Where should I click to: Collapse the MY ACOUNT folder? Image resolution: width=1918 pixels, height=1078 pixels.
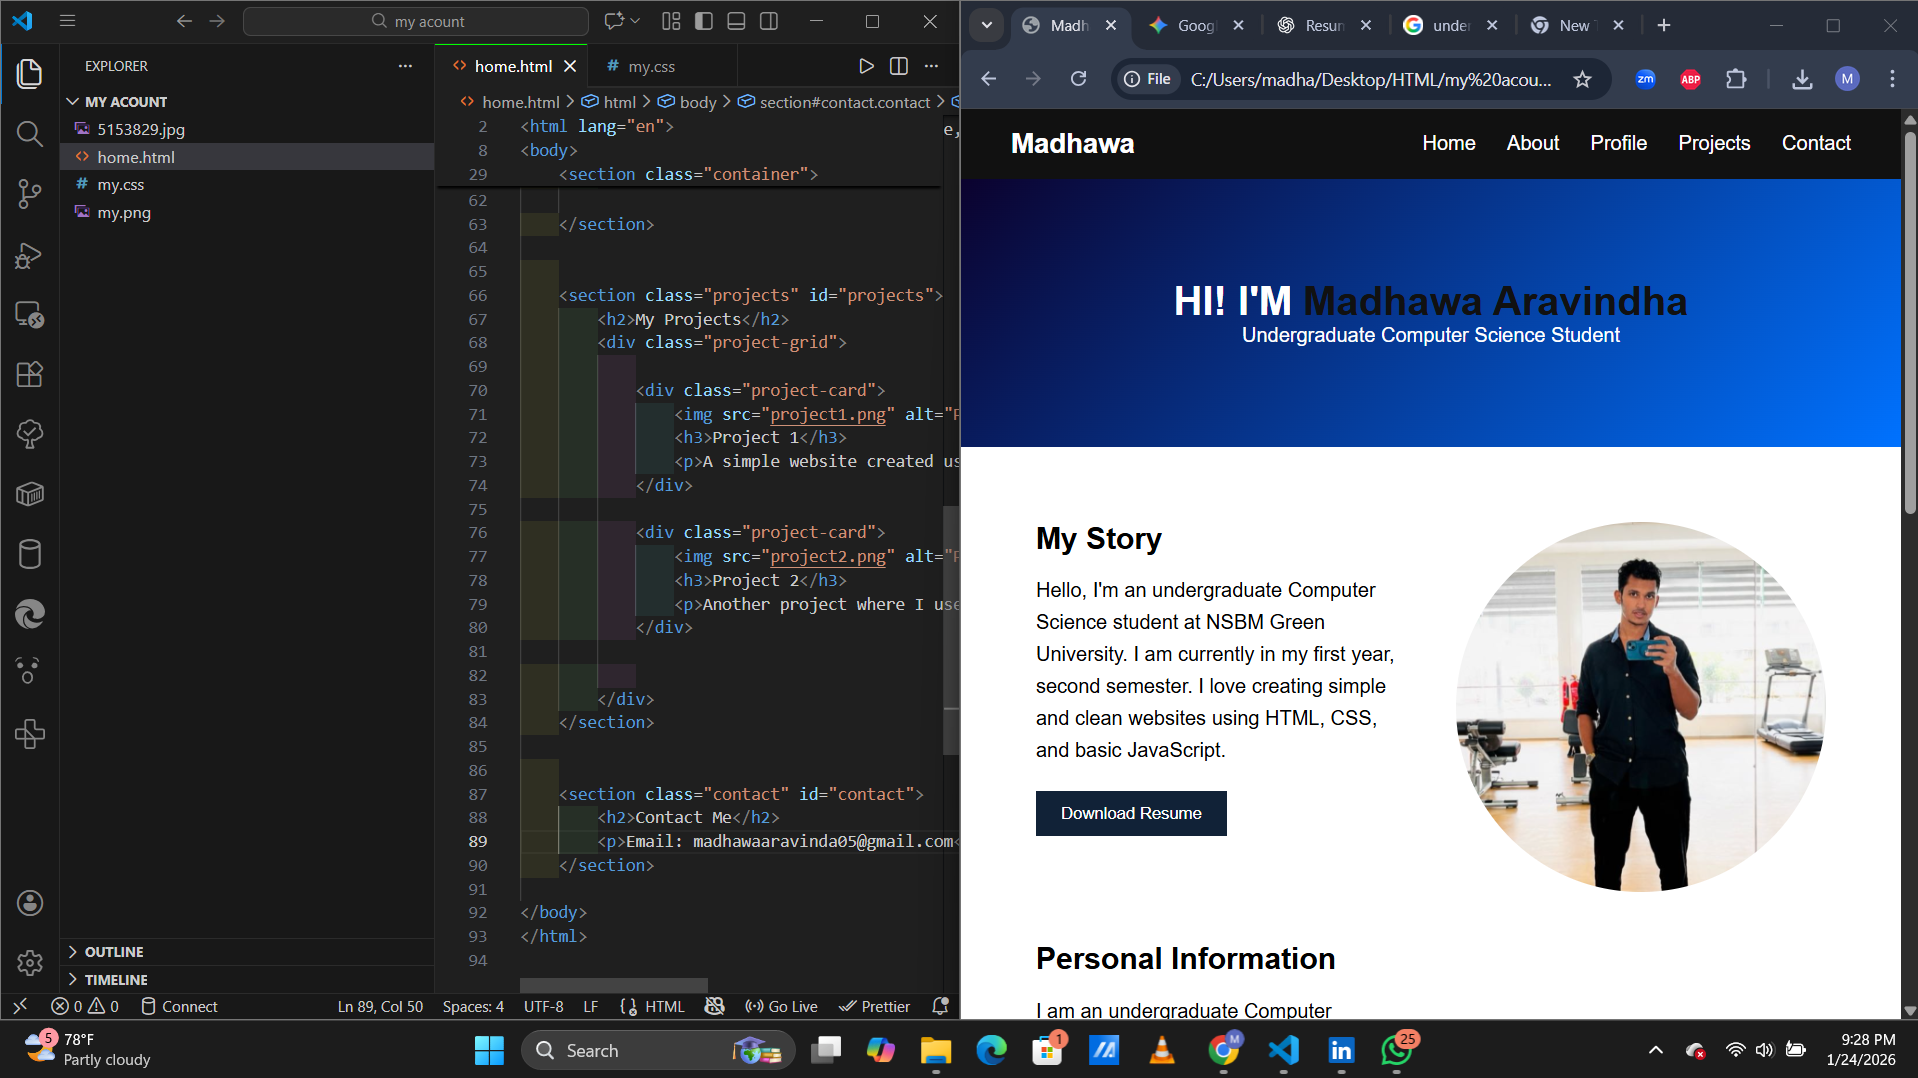126,102
